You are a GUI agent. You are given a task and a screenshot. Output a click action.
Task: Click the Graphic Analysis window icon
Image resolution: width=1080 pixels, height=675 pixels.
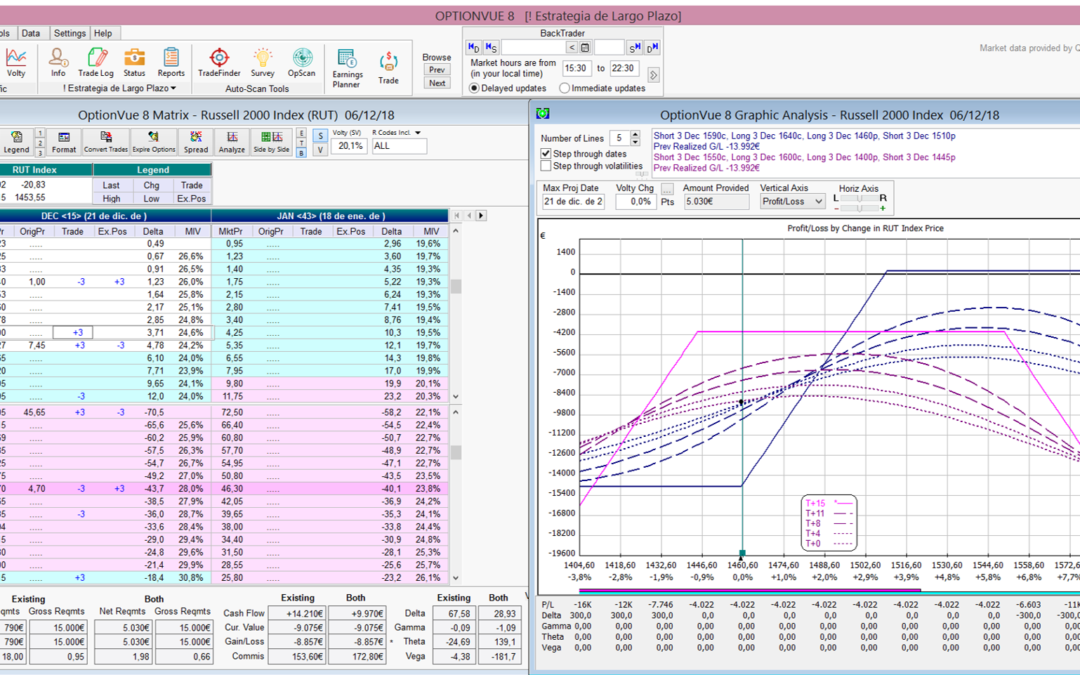pyautogui.click(x=544, y=114)
